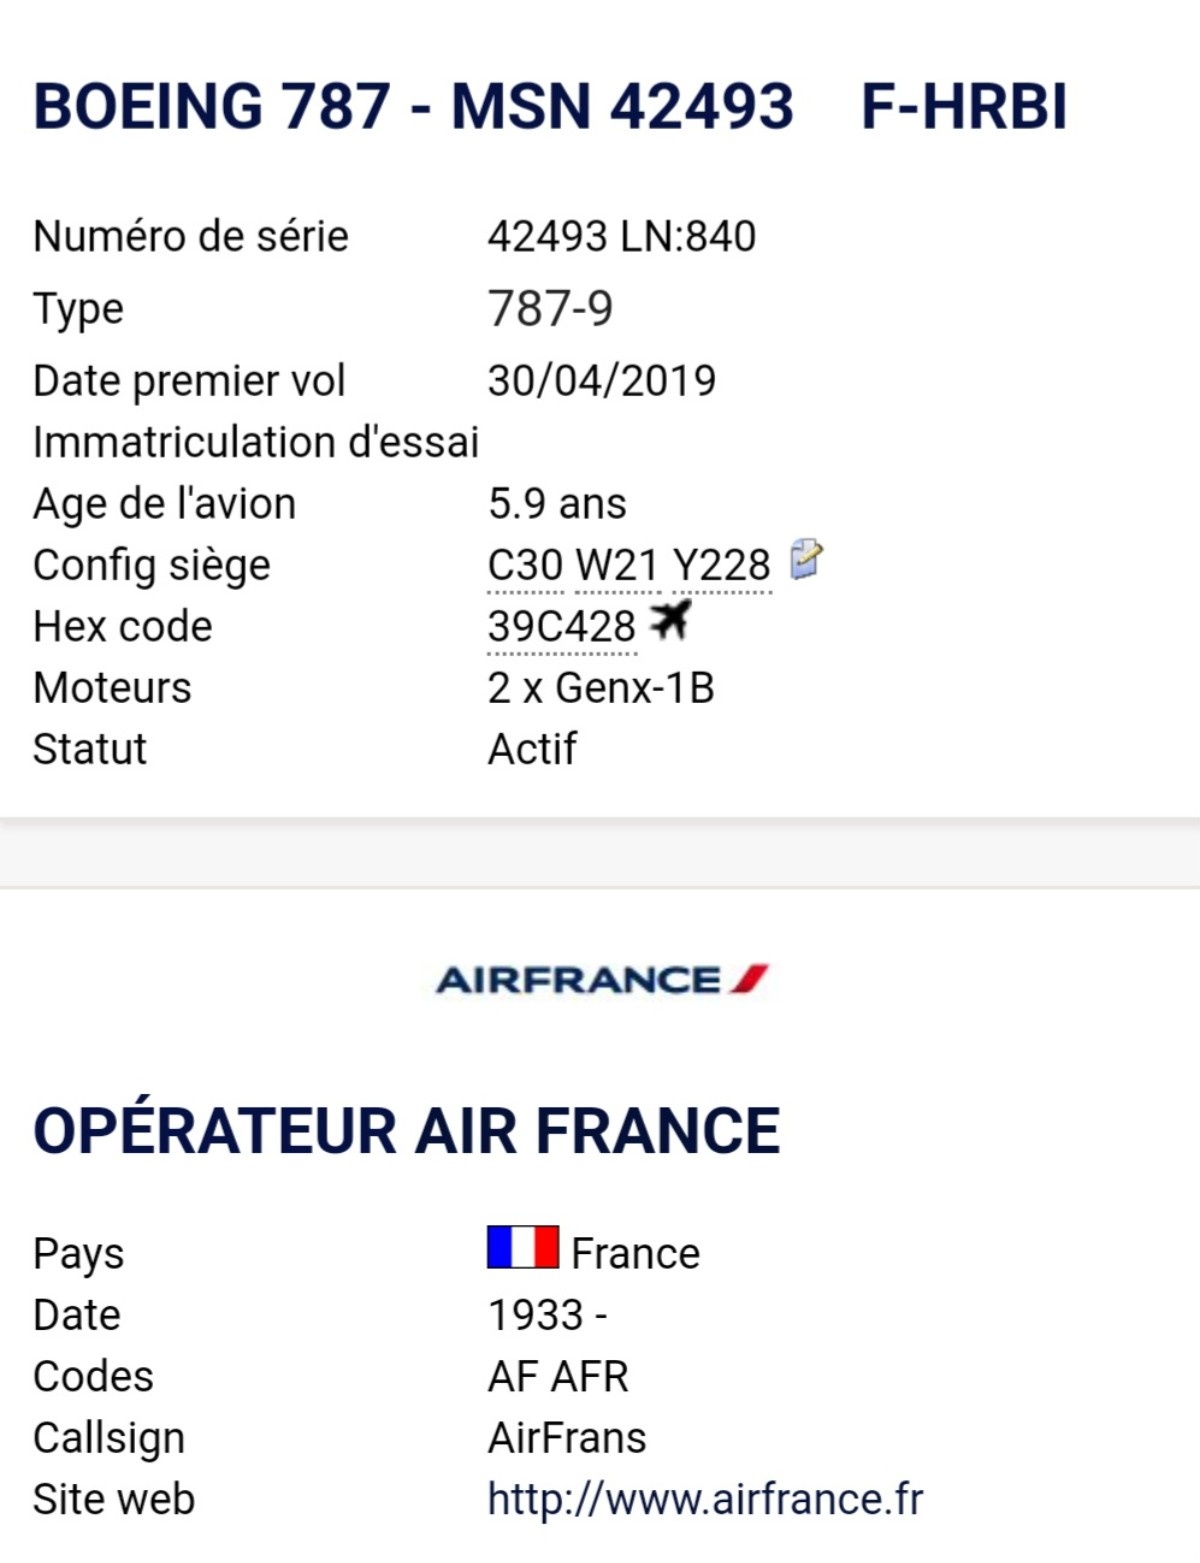Click the C30 business class seat code

pyautogui.click(x=525, y=565)
